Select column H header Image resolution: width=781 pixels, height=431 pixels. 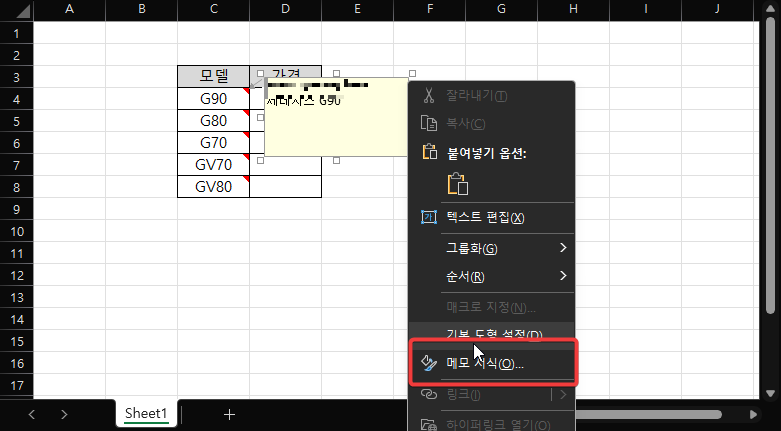click(x=573, y=8)
